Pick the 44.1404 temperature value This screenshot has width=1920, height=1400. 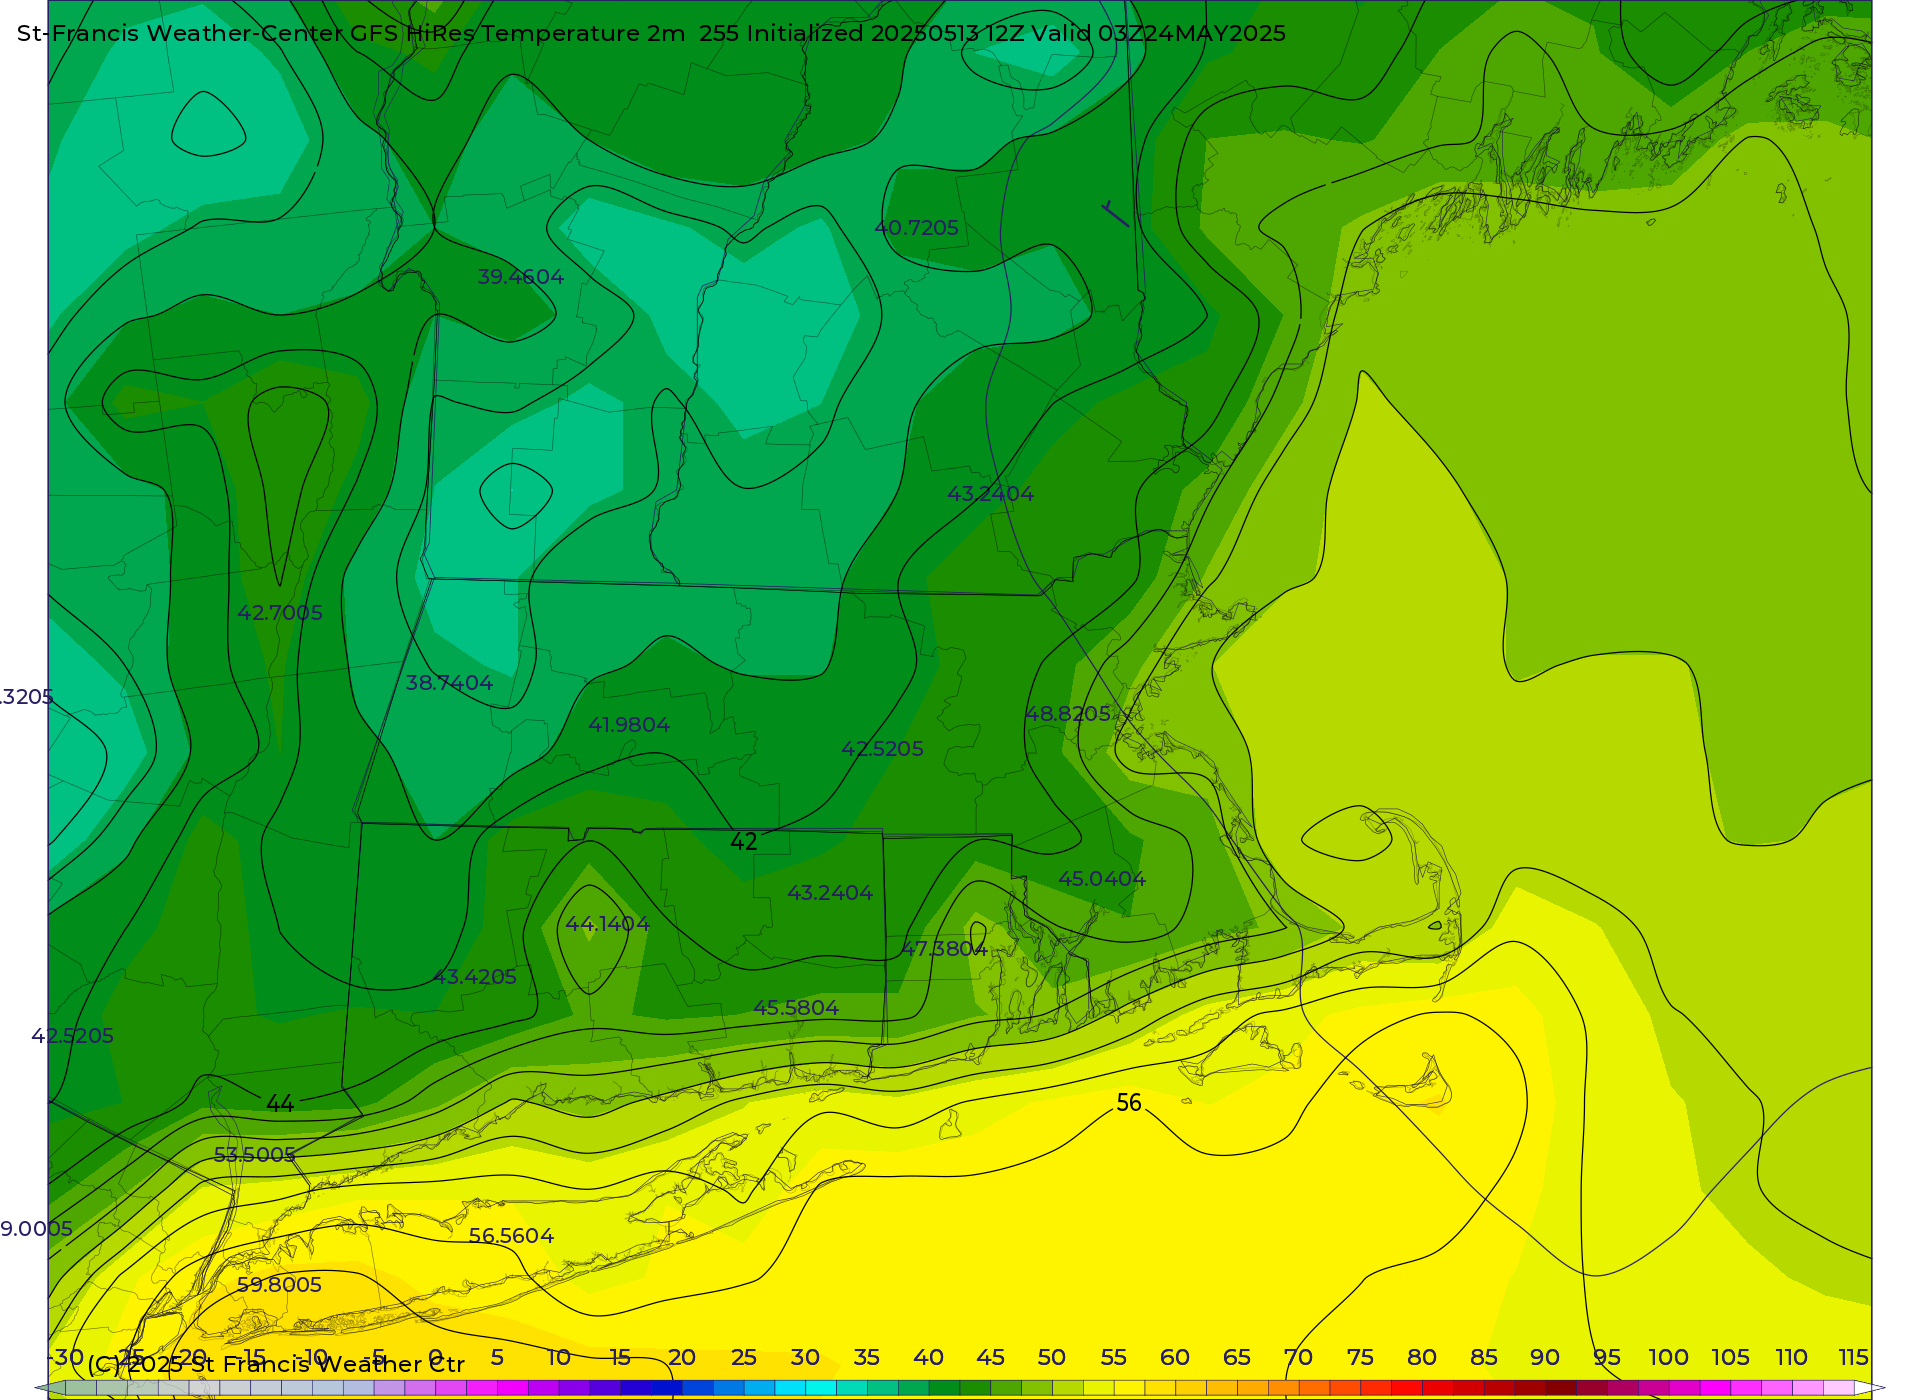coord(607,924)
